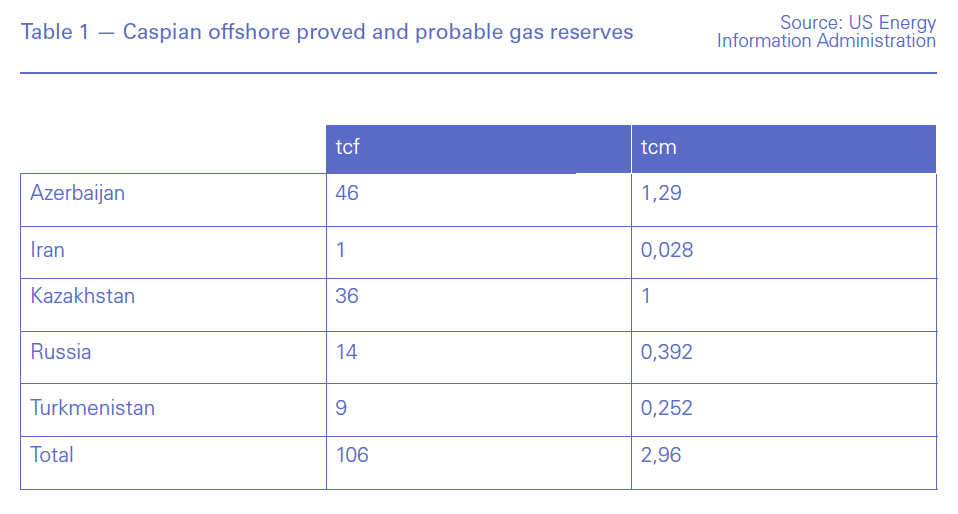
Task: Select the tcf column header
Action: [x=348, y=148]
